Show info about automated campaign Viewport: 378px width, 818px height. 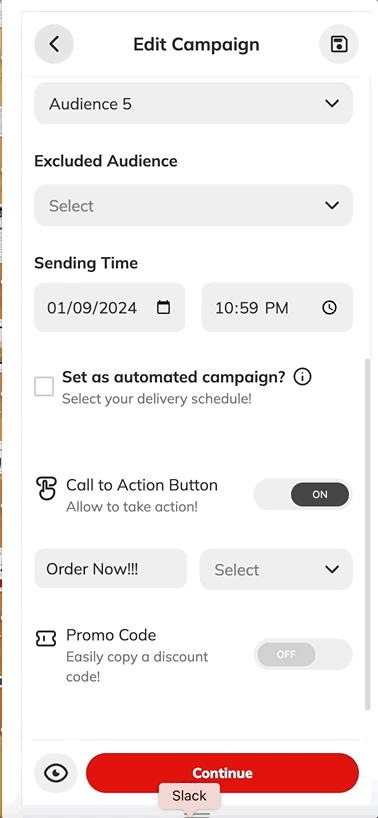302,376
